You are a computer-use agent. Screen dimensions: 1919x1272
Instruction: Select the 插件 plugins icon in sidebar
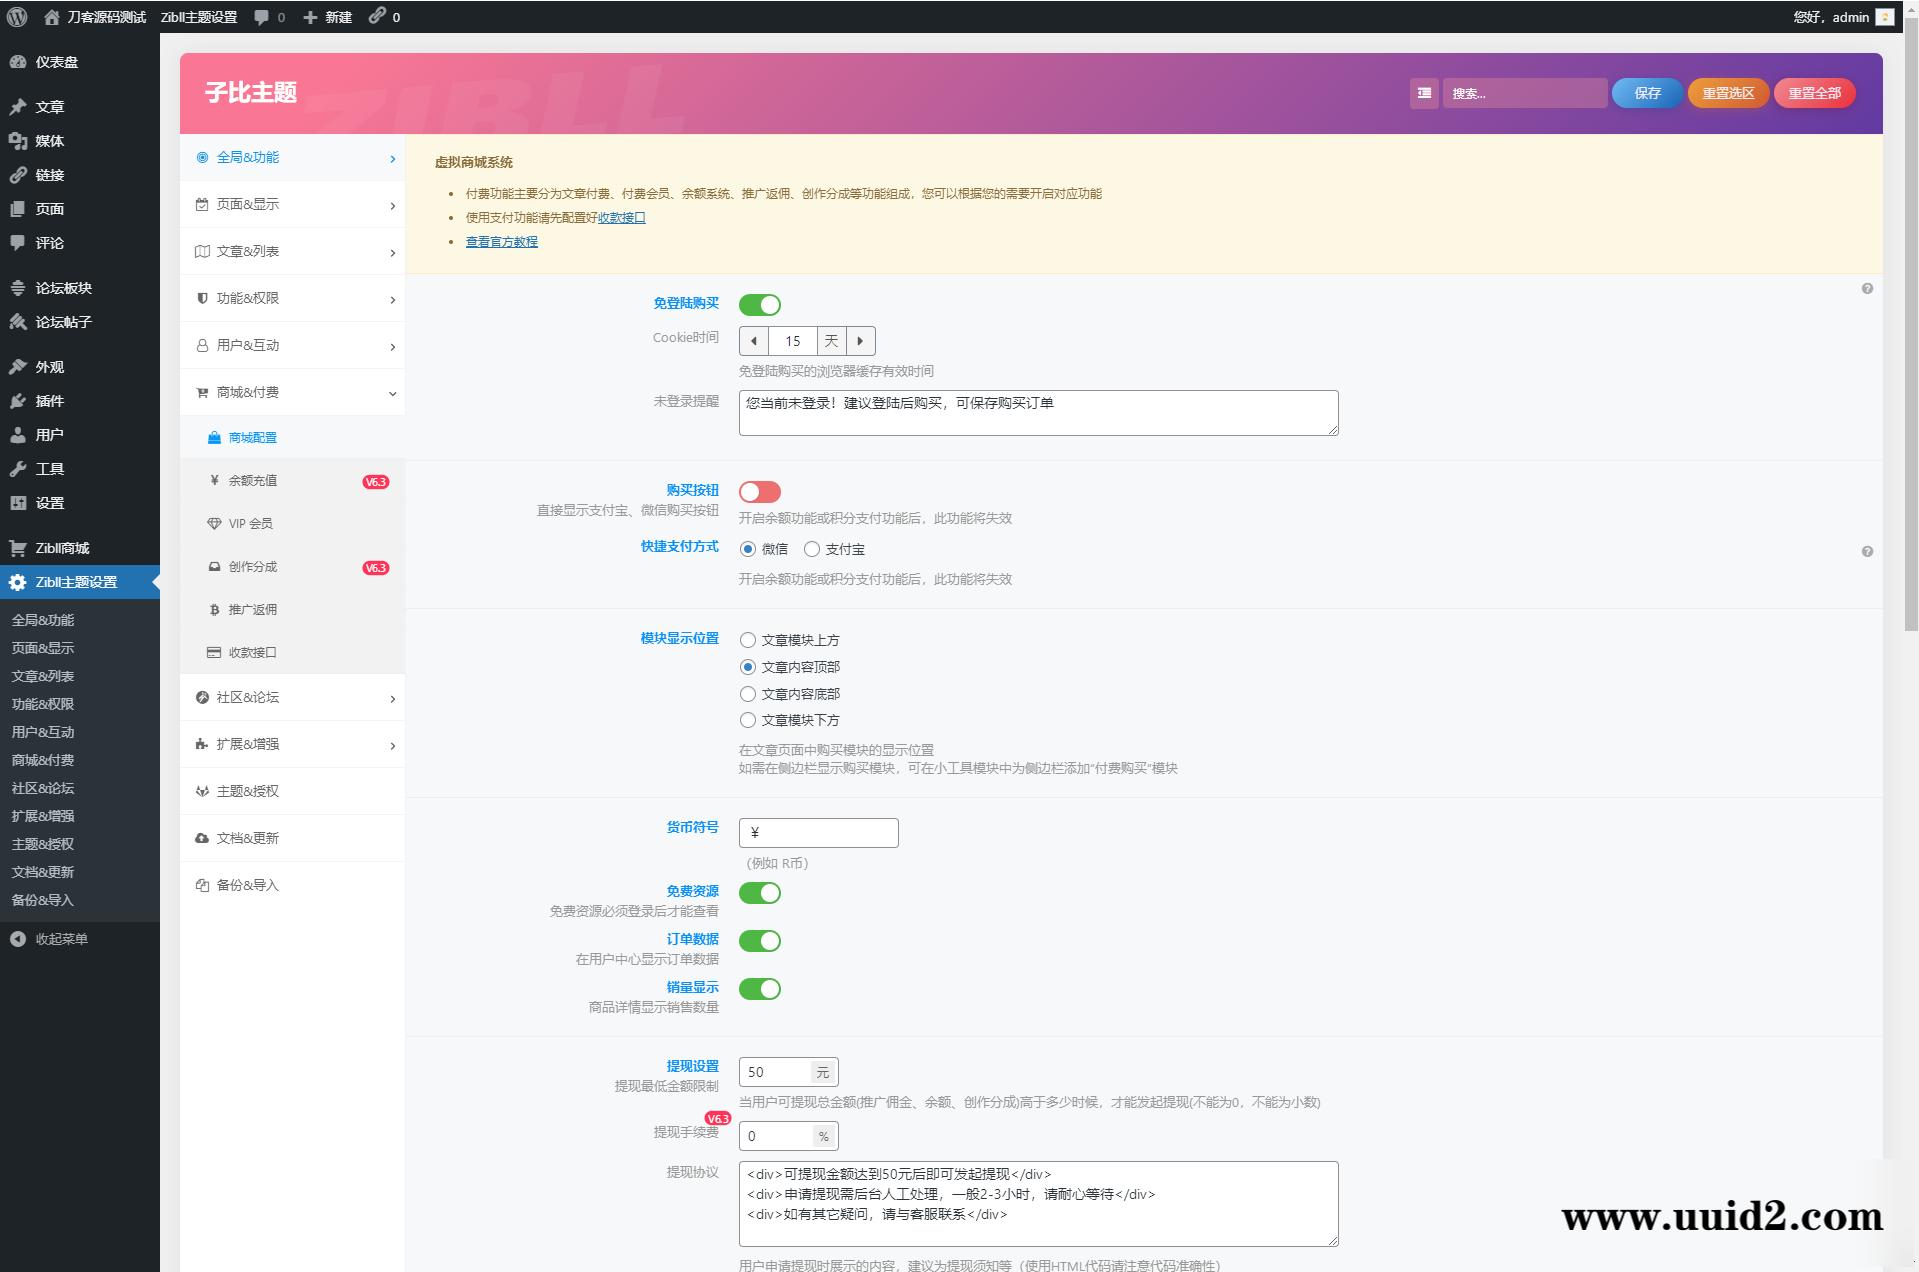(x=19, y=401)
